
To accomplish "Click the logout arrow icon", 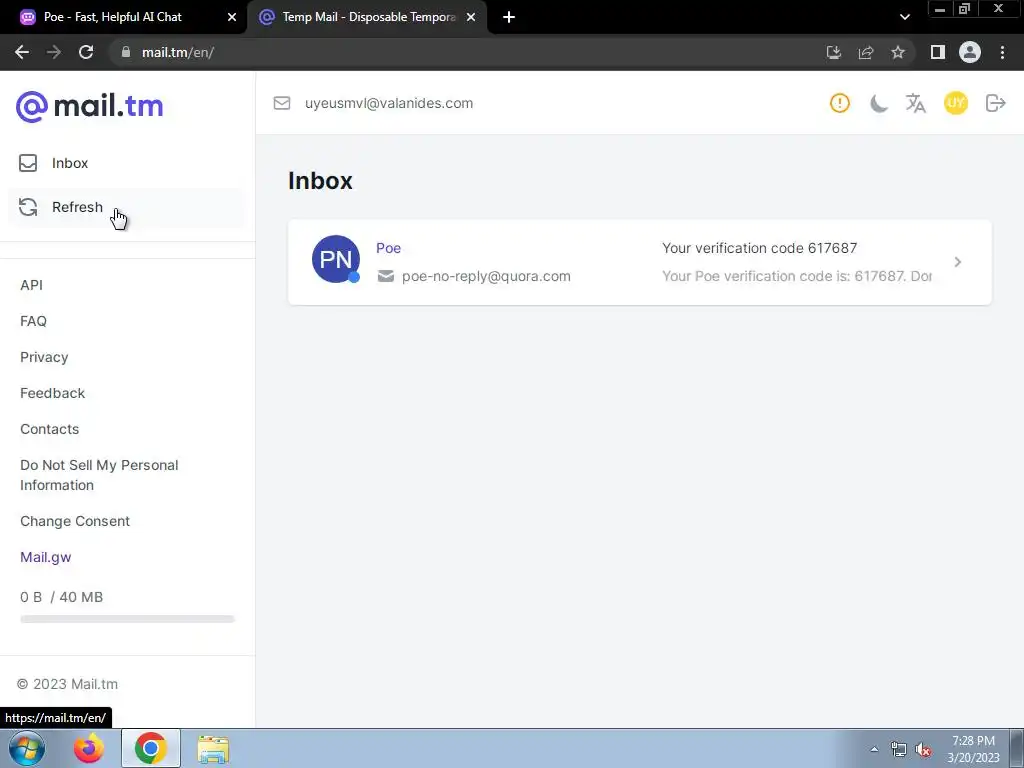I will pos(995,103).
